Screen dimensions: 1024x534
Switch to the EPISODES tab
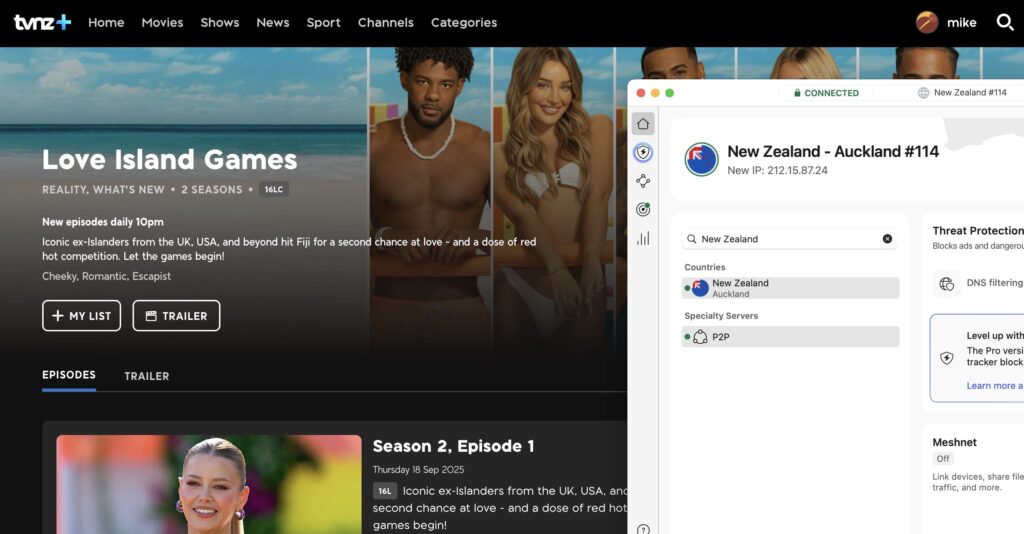coord(69,375)
